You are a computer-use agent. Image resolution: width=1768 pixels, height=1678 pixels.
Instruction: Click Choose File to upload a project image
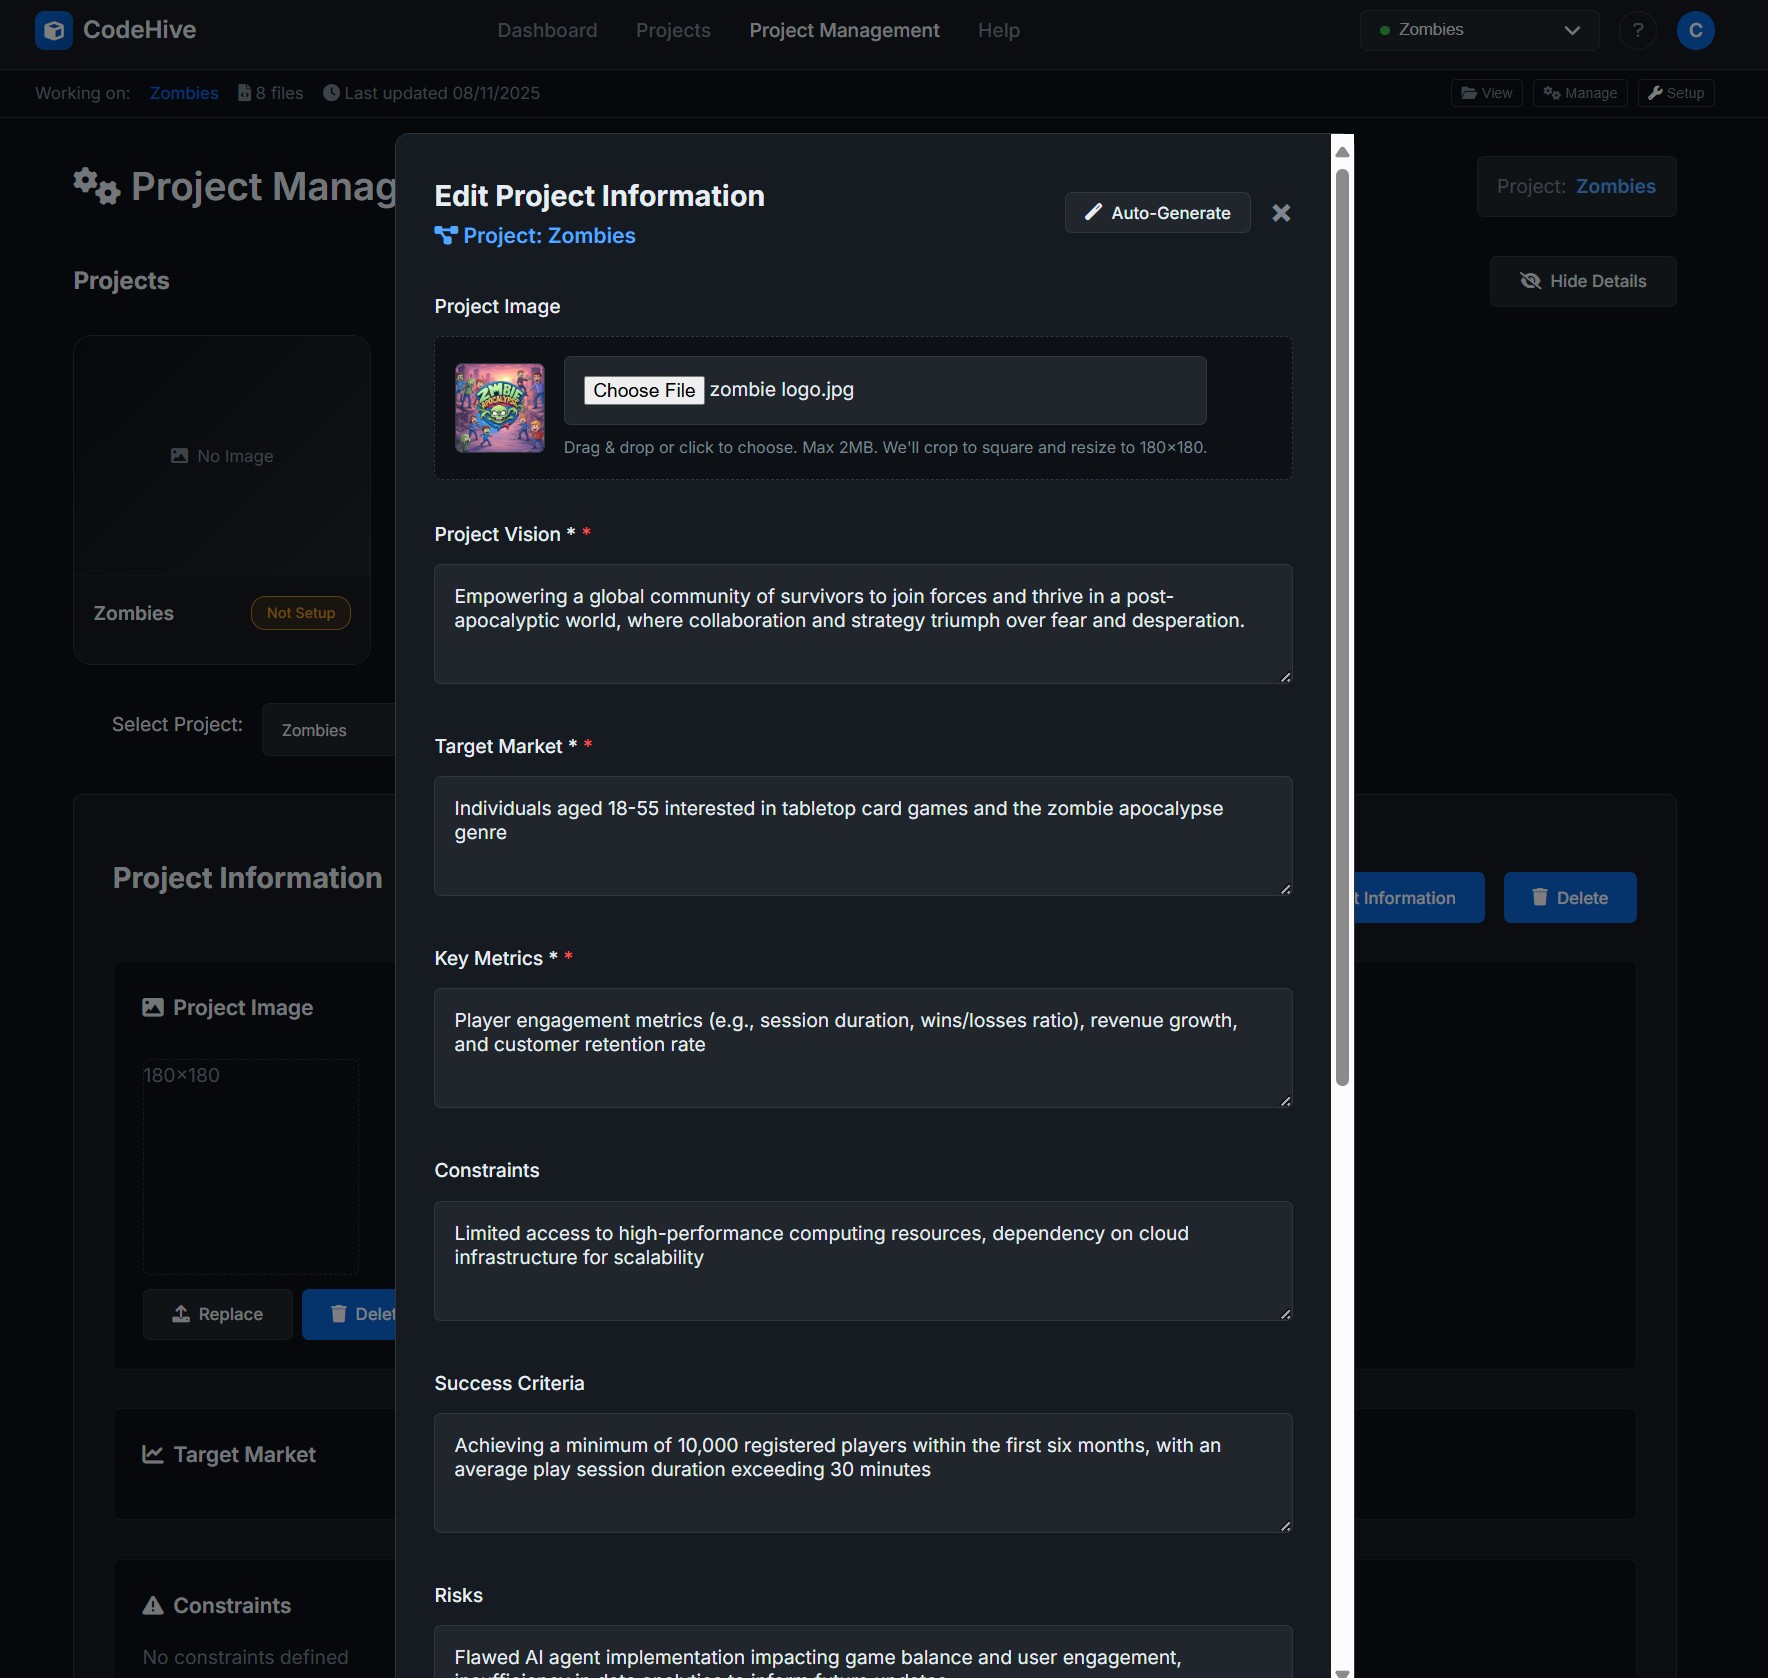click(x=644, y=390)
